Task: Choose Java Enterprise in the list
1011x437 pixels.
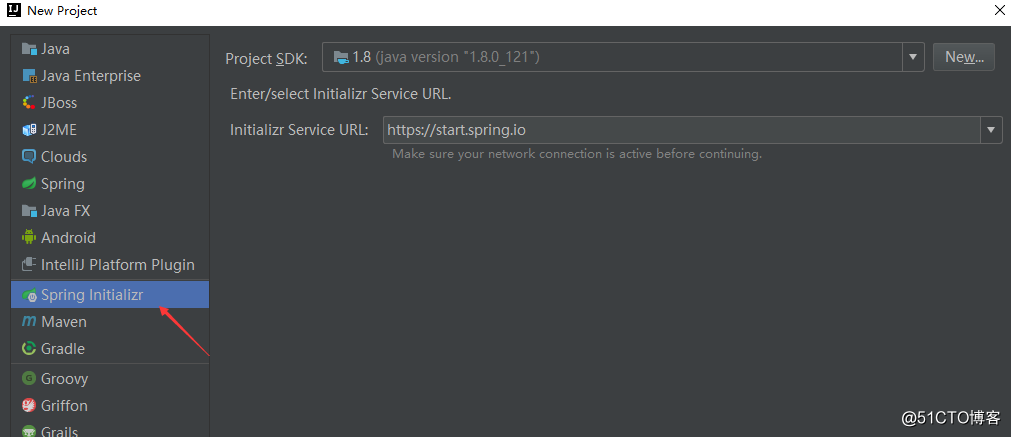Action: coord(110,76)
